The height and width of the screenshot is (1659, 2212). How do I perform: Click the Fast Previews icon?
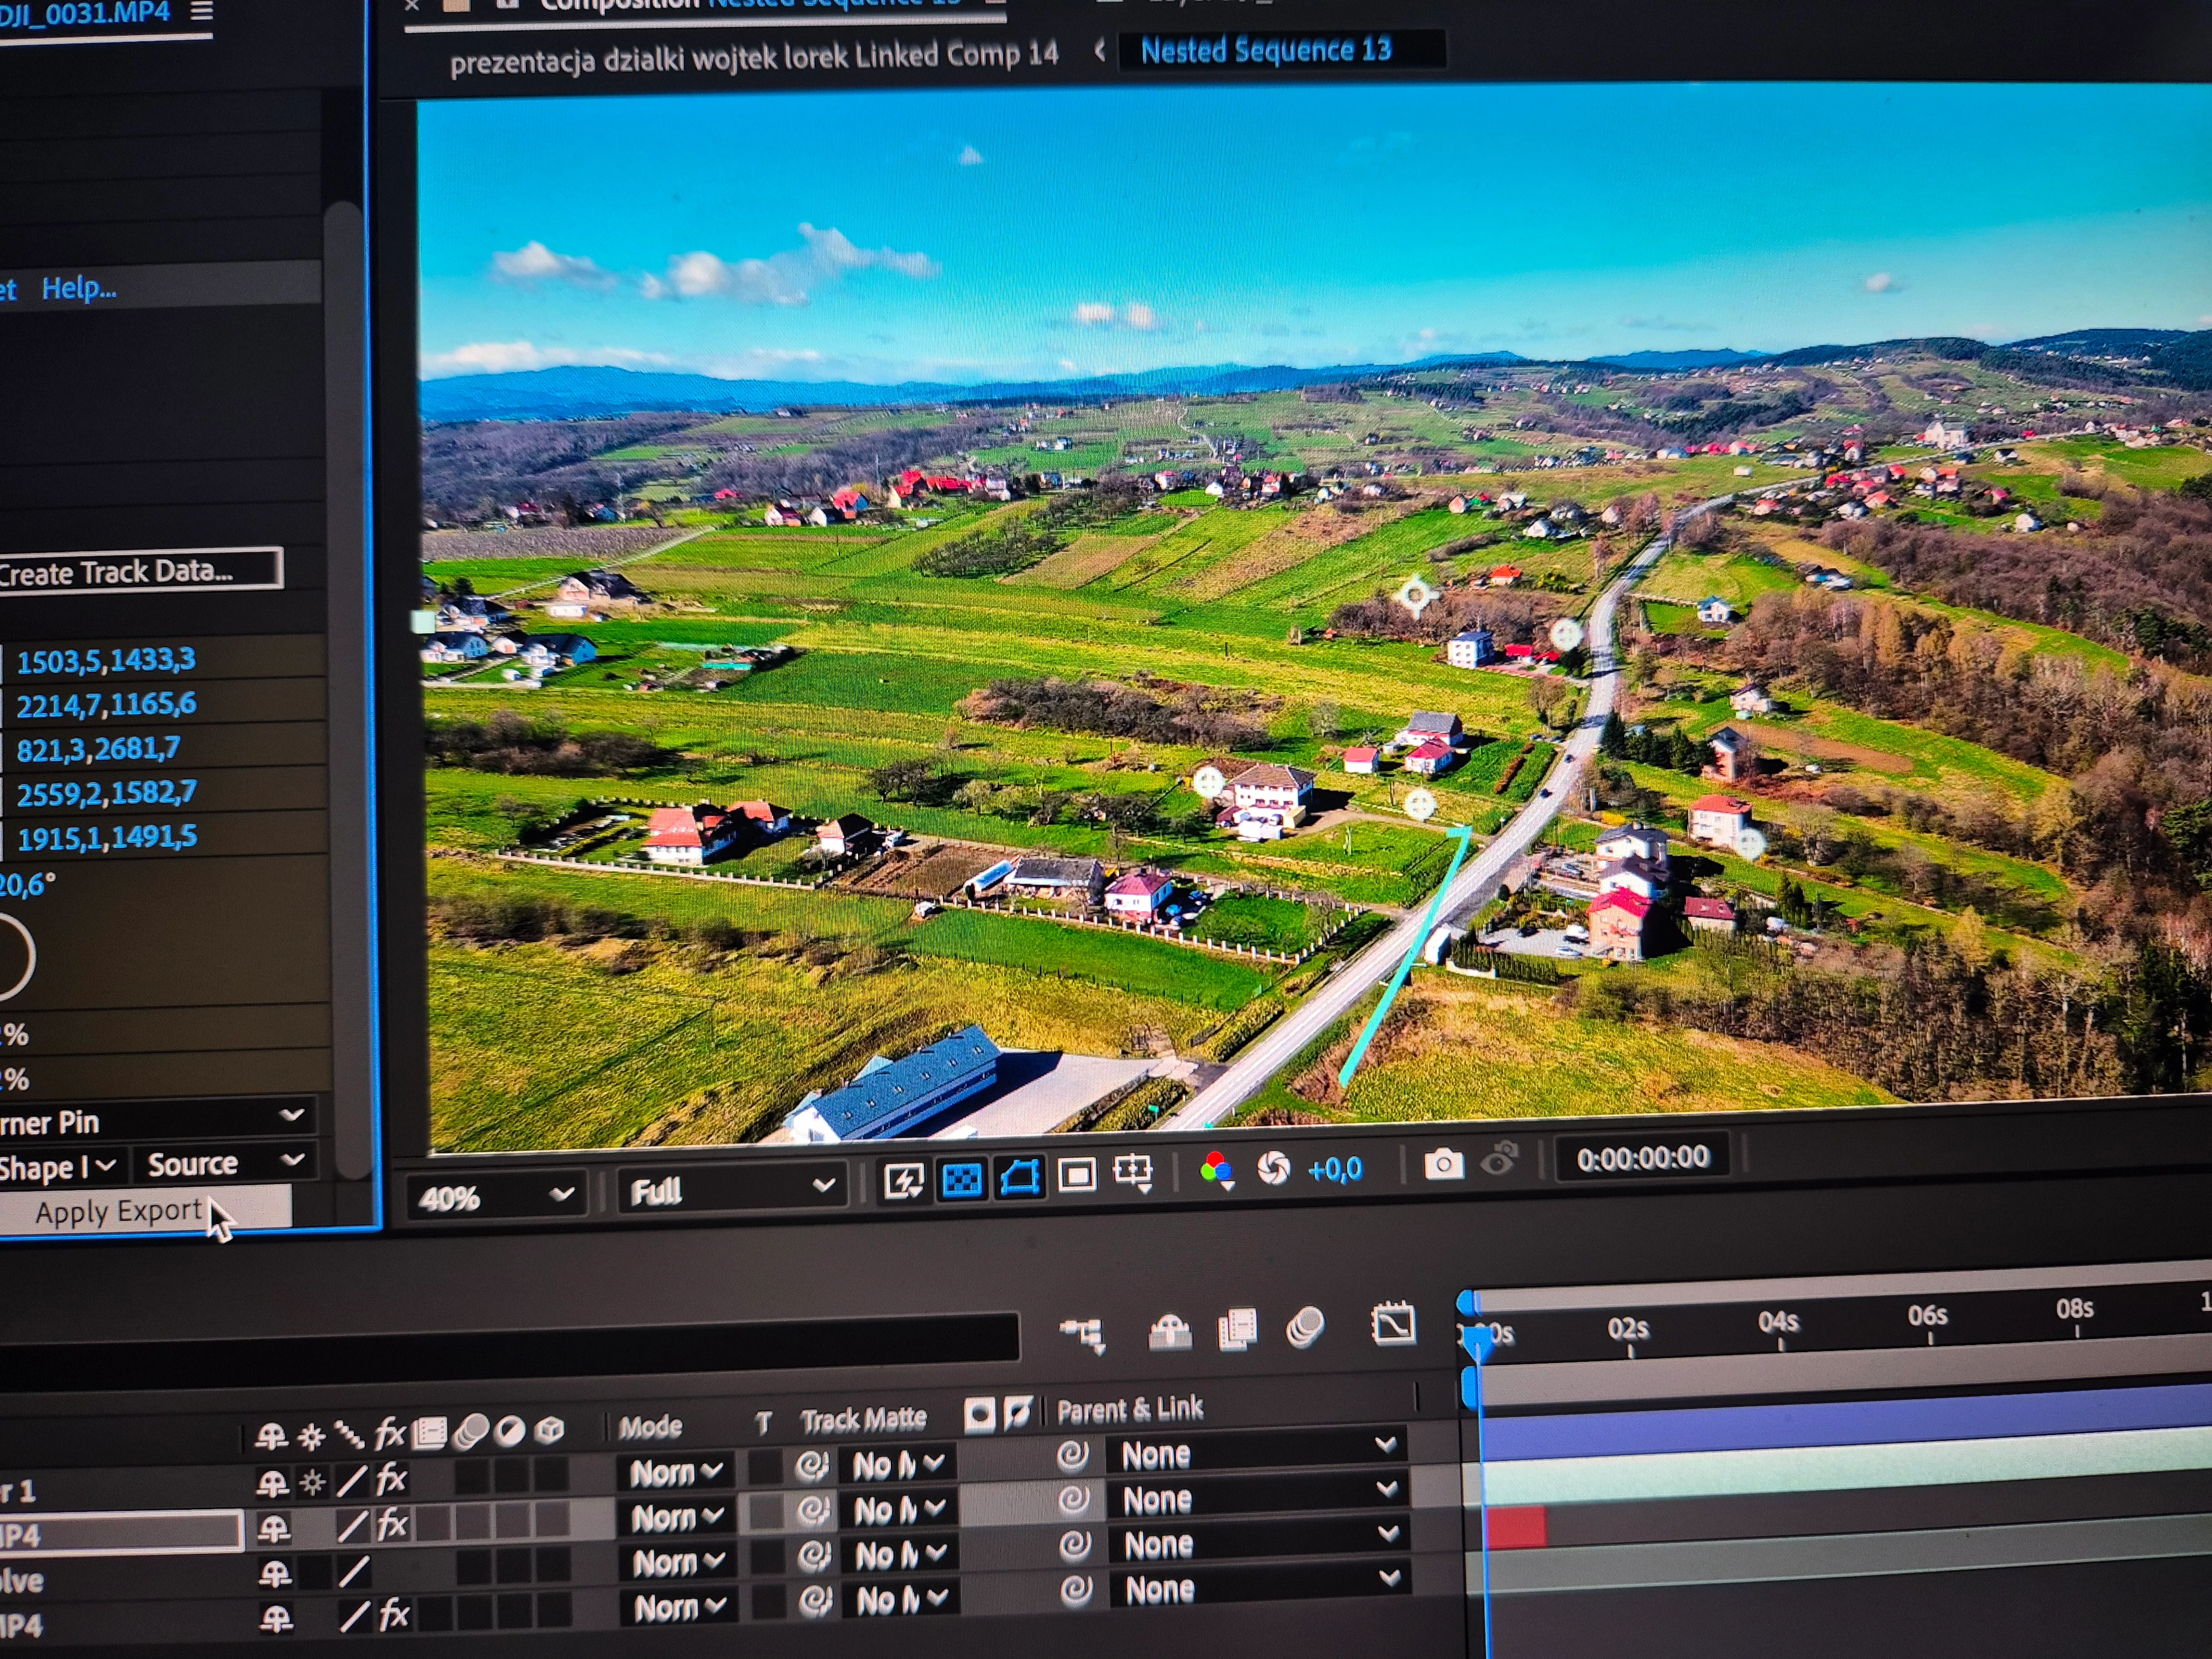coord(904,1182)
